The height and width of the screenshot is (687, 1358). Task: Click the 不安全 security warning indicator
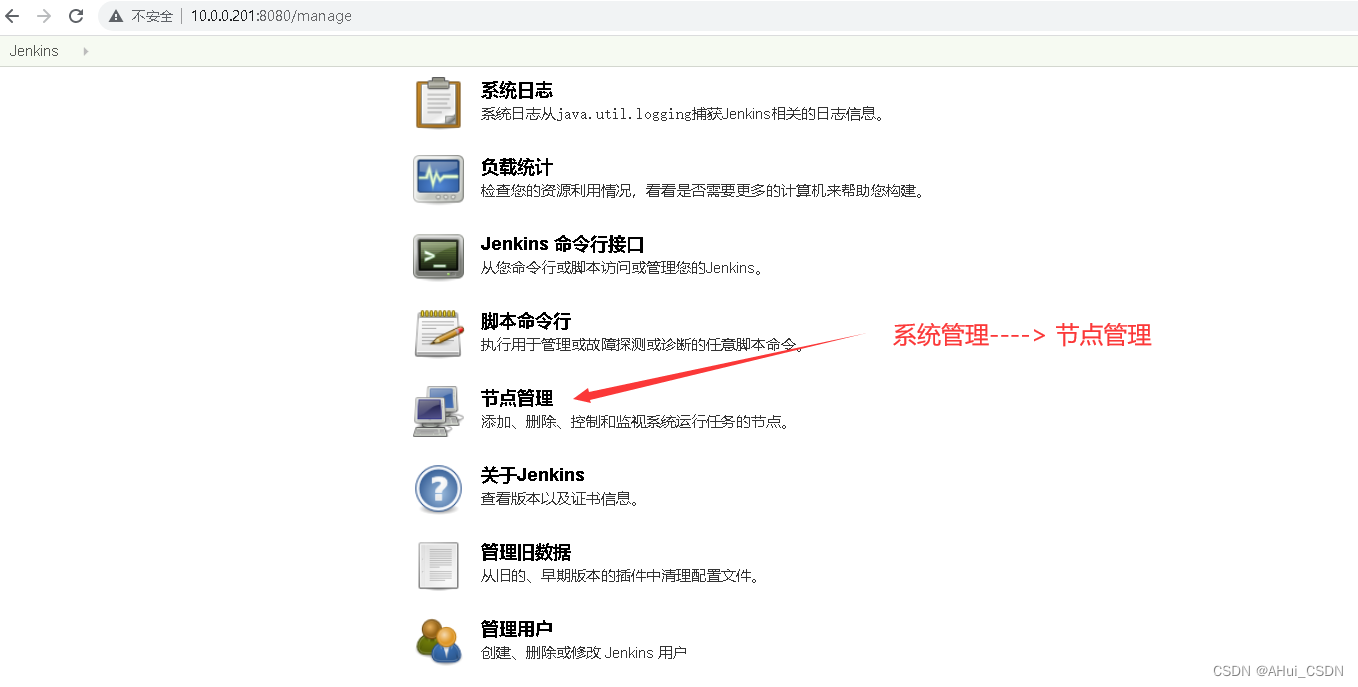140,15
